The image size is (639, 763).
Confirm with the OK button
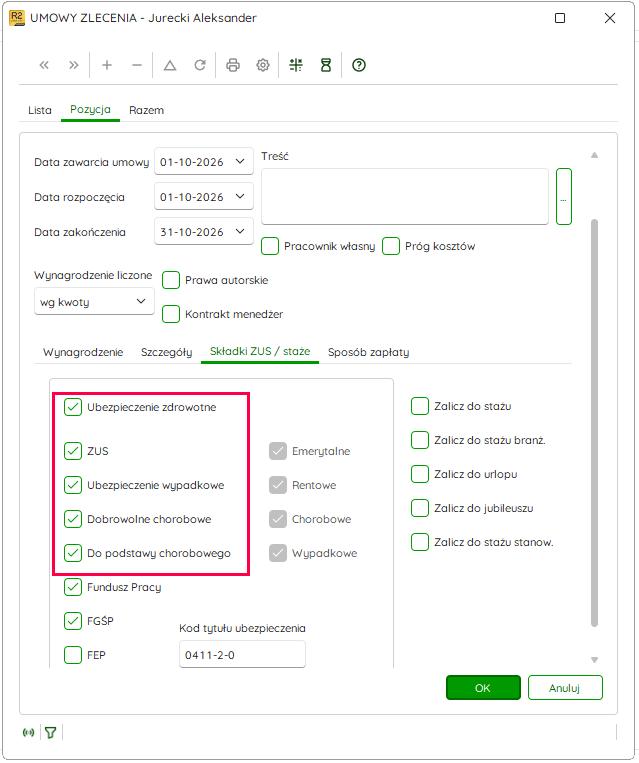tap(483, 688)
